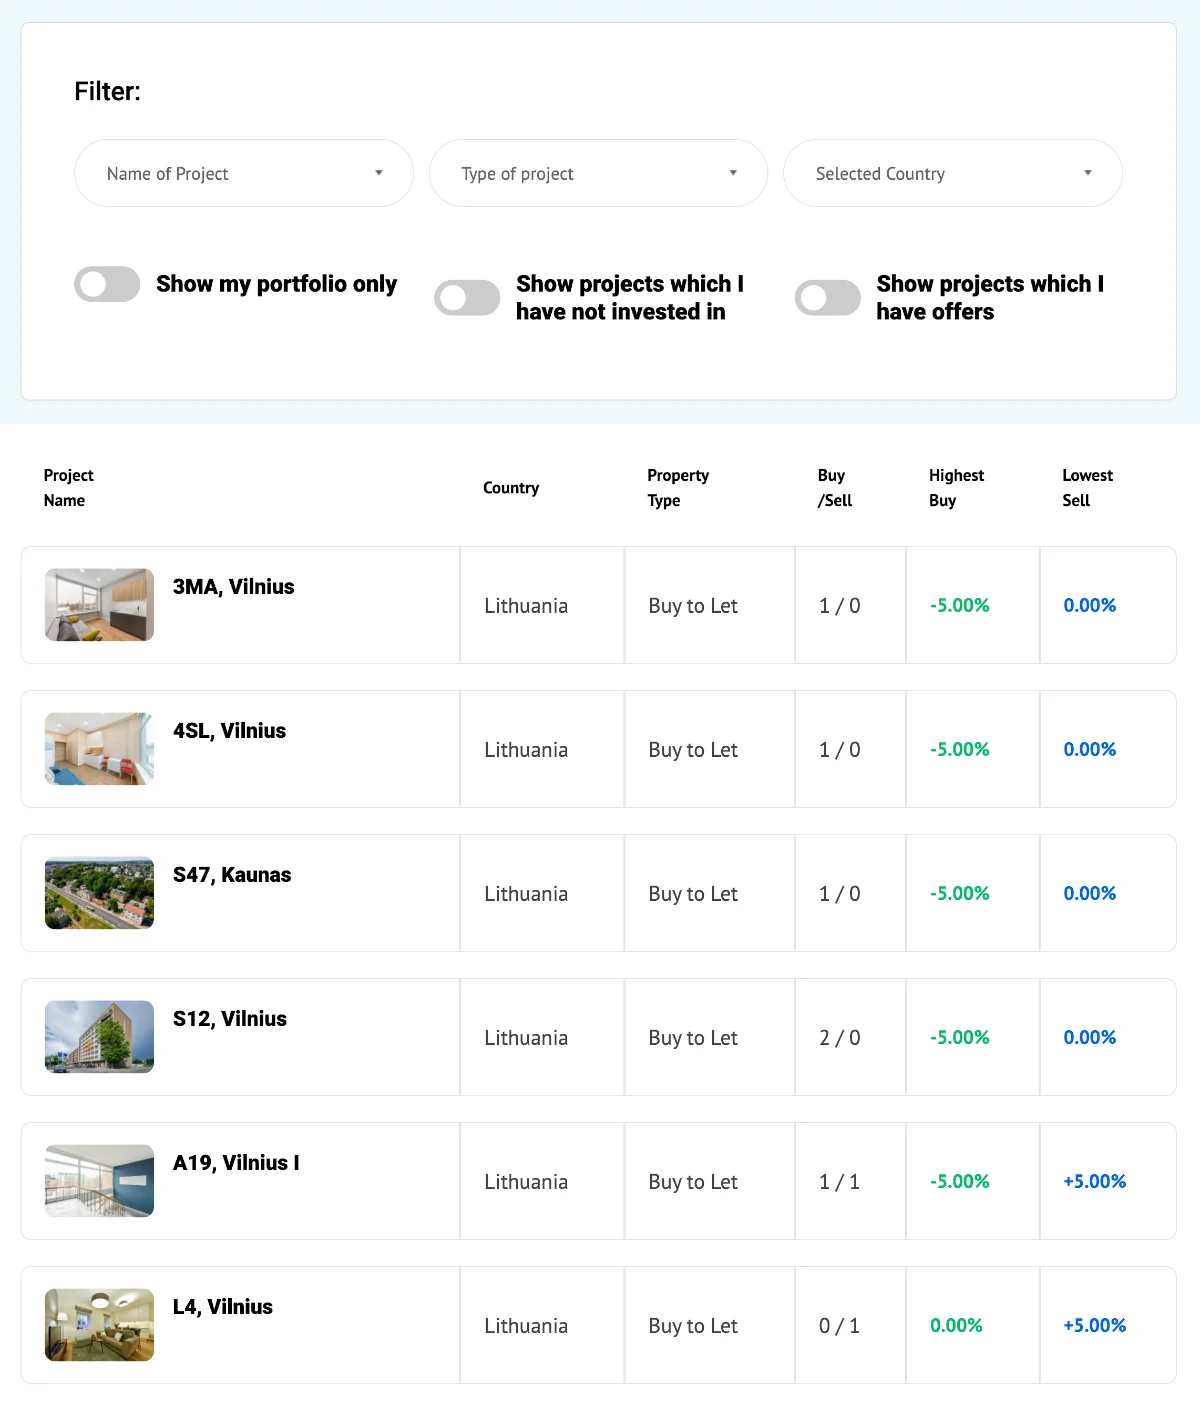The width and height of the screenshot is (1200, 1407).
Task: Select the 0.00% Lowest Sell for 4SL, Vilnius
Action: click(x=1090, y=749)
